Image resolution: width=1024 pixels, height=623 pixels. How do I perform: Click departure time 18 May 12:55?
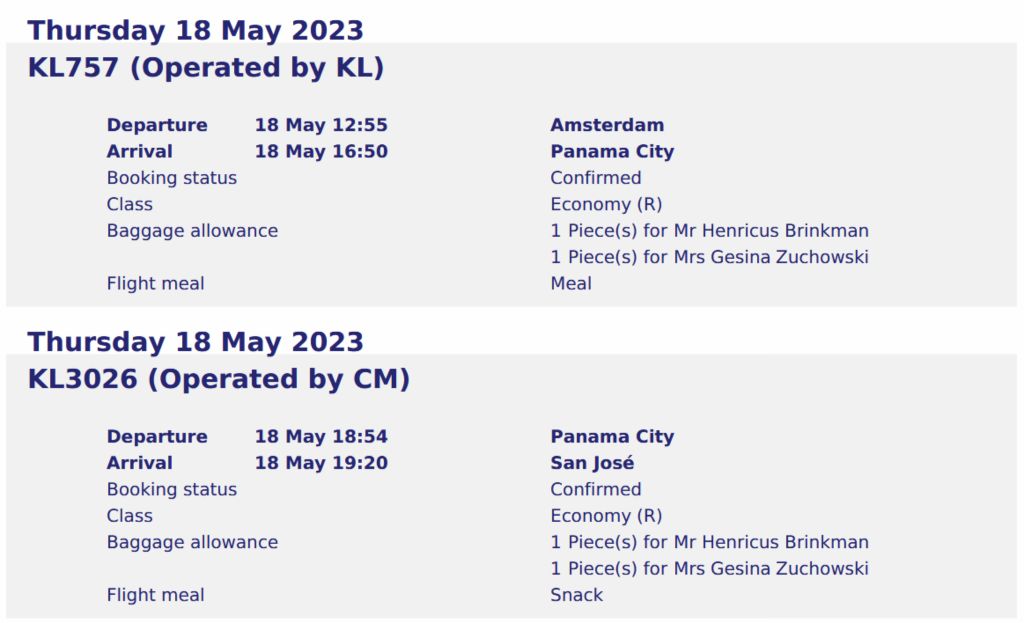(x=321, y=125)
